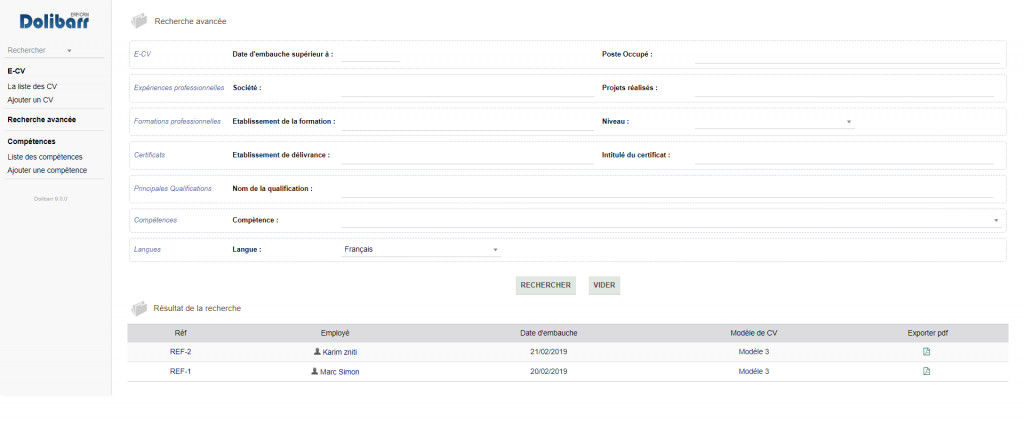Open employee Karim zniti

tap(340, 353)
